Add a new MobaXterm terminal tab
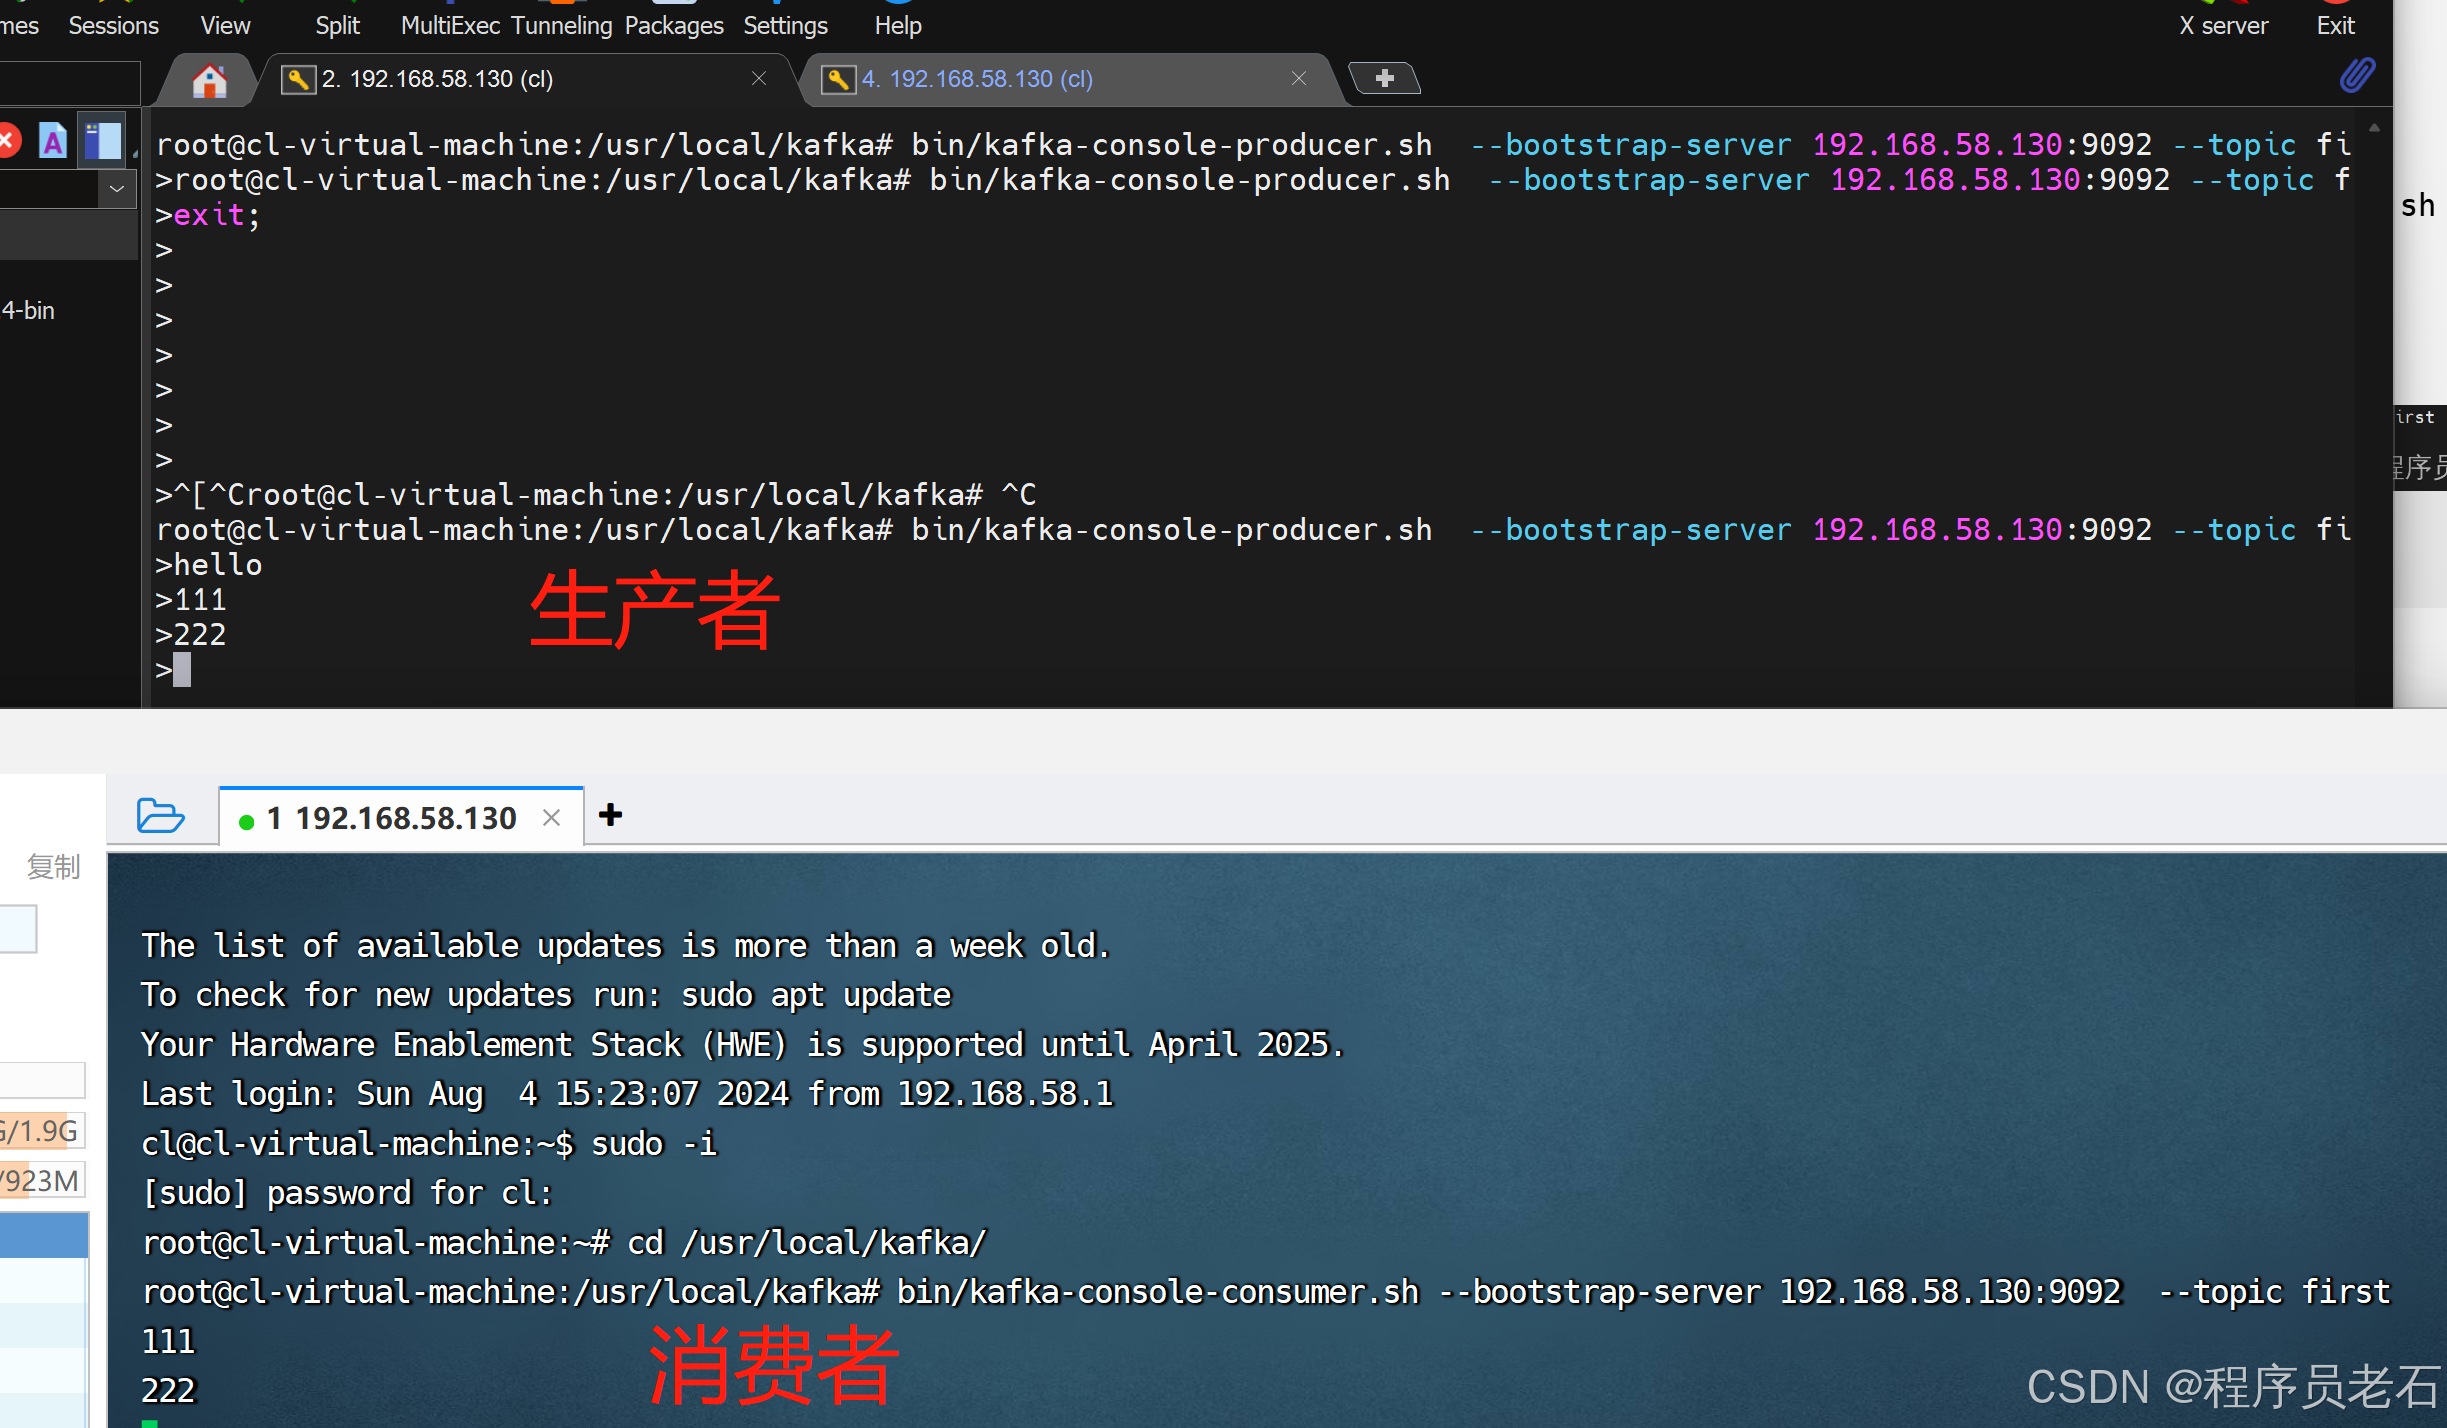Image resolution: width=2447 pixels, height=1428 pixels. coord(1384,78)
